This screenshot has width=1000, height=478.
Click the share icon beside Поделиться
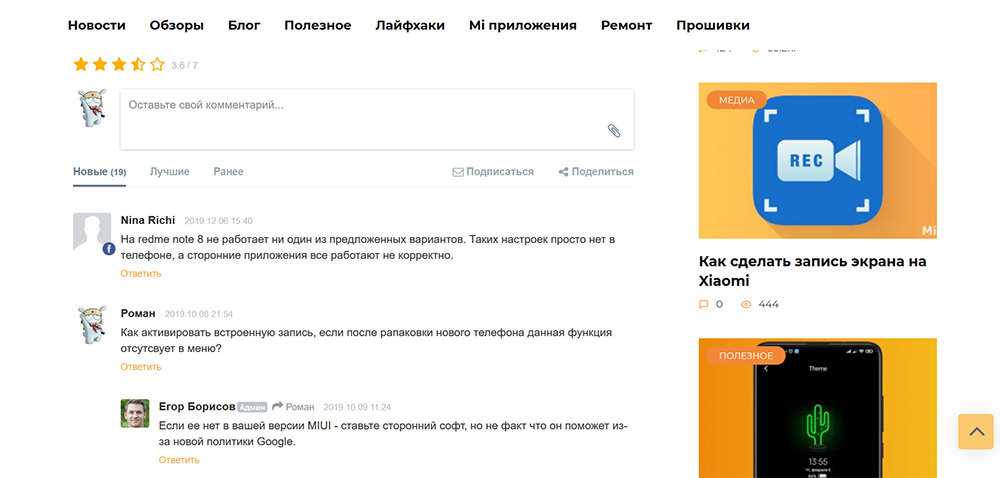click(563, 172)
